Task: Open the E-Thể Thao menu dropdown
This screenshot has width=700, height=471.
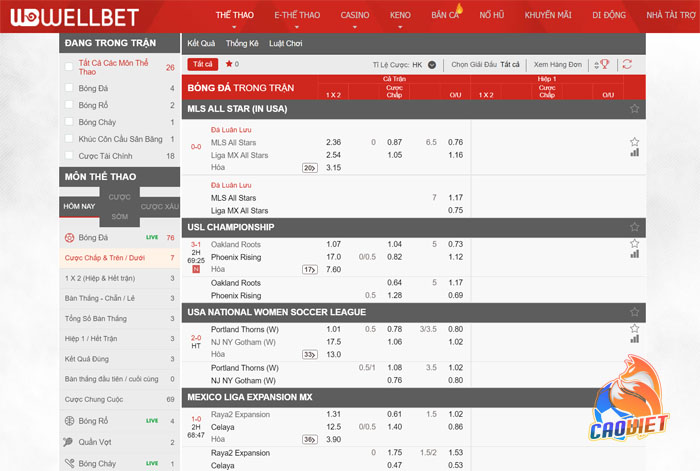Action: point(297,15)
